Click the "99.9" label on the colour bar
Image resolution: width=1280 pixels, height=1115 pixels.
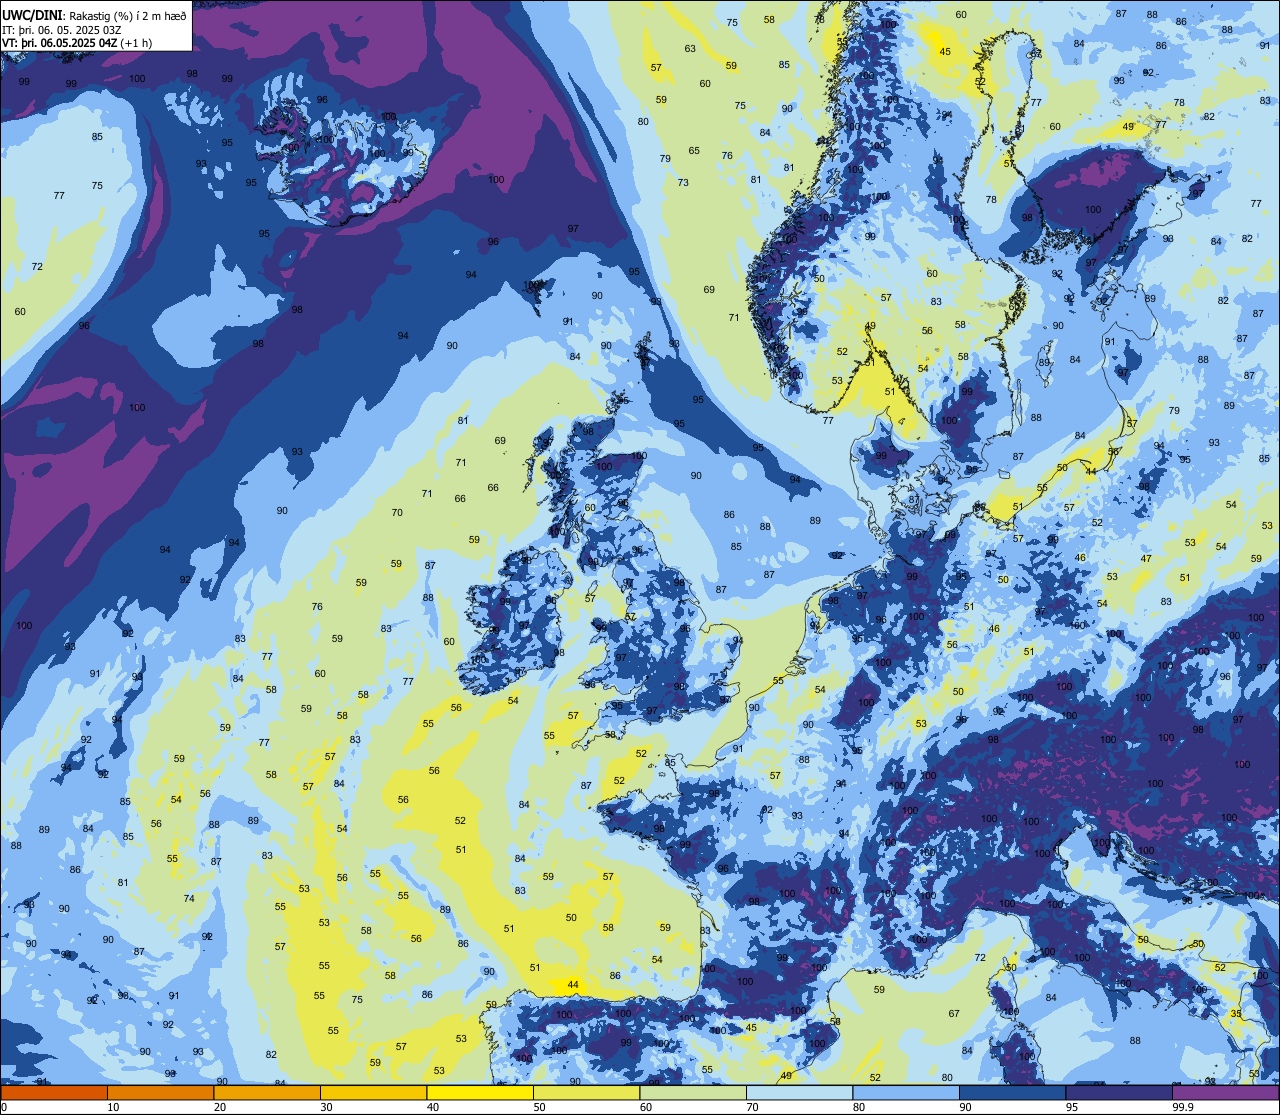pos(1184,1107)
